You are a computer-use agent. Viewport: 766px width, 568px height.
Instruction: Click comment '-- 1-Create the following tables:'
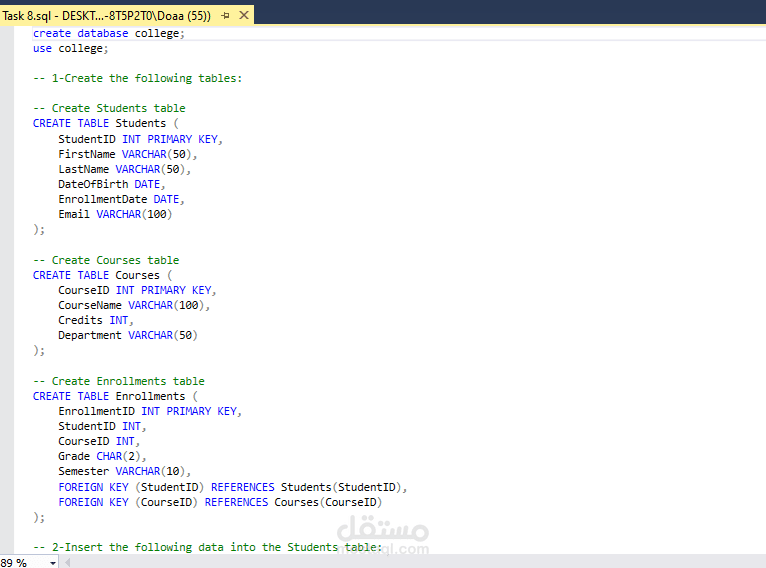pos(137,78)
